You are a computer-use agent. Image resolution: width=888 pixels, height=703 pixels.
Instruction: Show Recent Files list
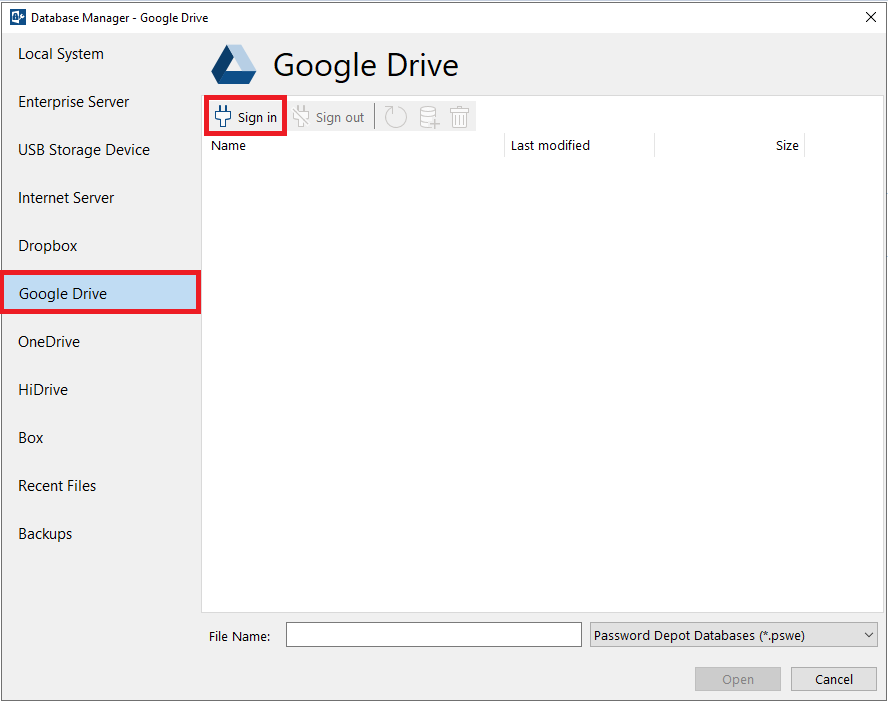(101, 486)
